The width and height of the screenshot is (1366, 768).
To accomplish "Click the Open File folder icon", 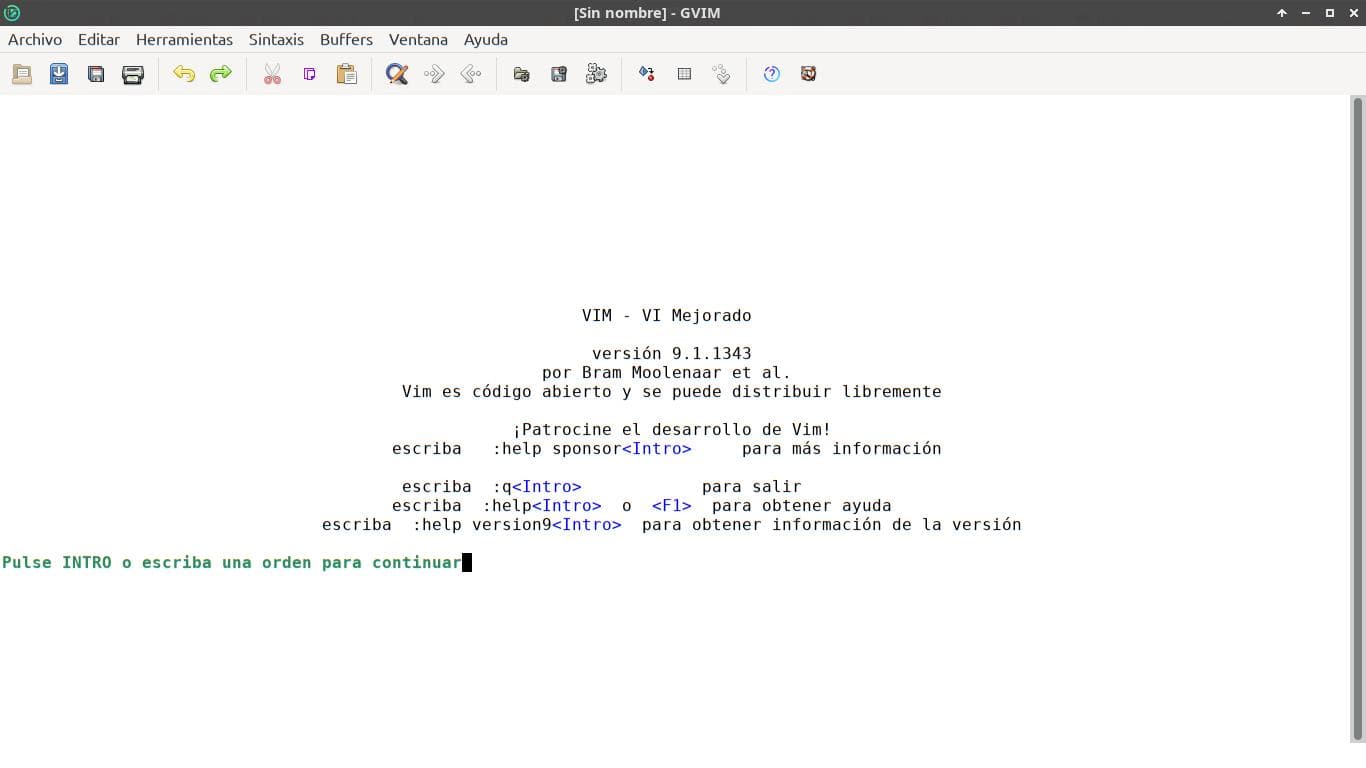I will point(22,73).
